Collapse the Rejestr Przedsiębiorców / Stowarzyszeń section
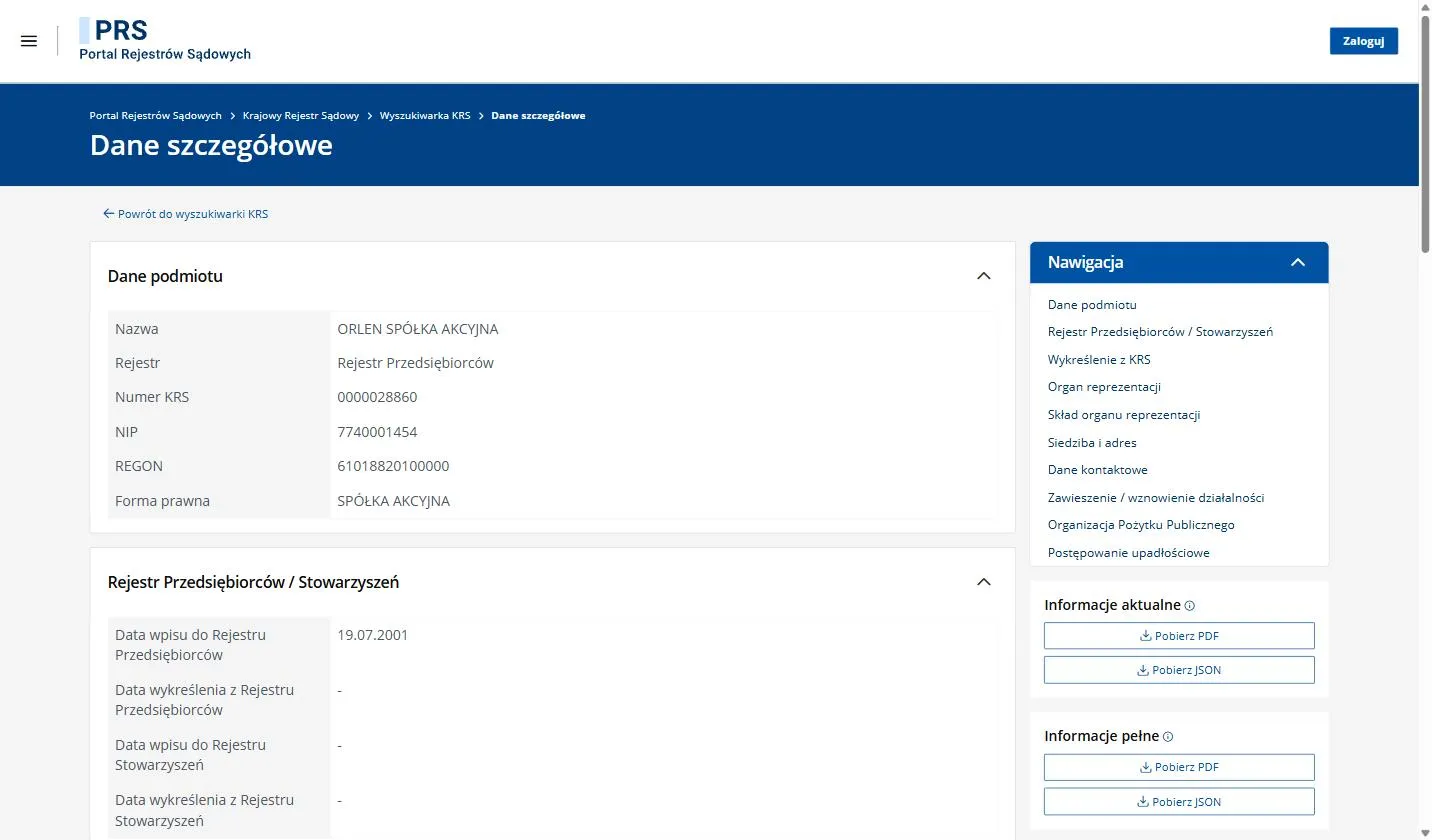 pos(983,582)
